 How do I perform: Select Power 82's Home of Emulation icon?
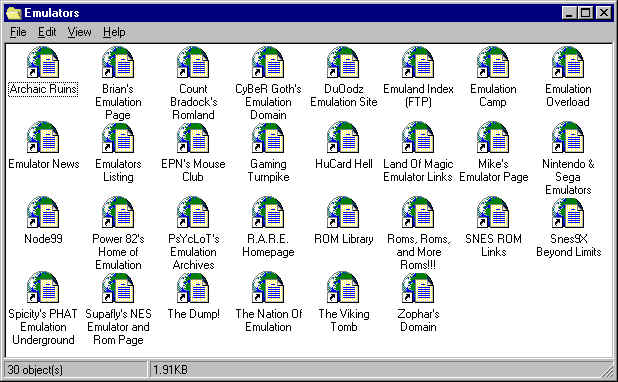118,212
